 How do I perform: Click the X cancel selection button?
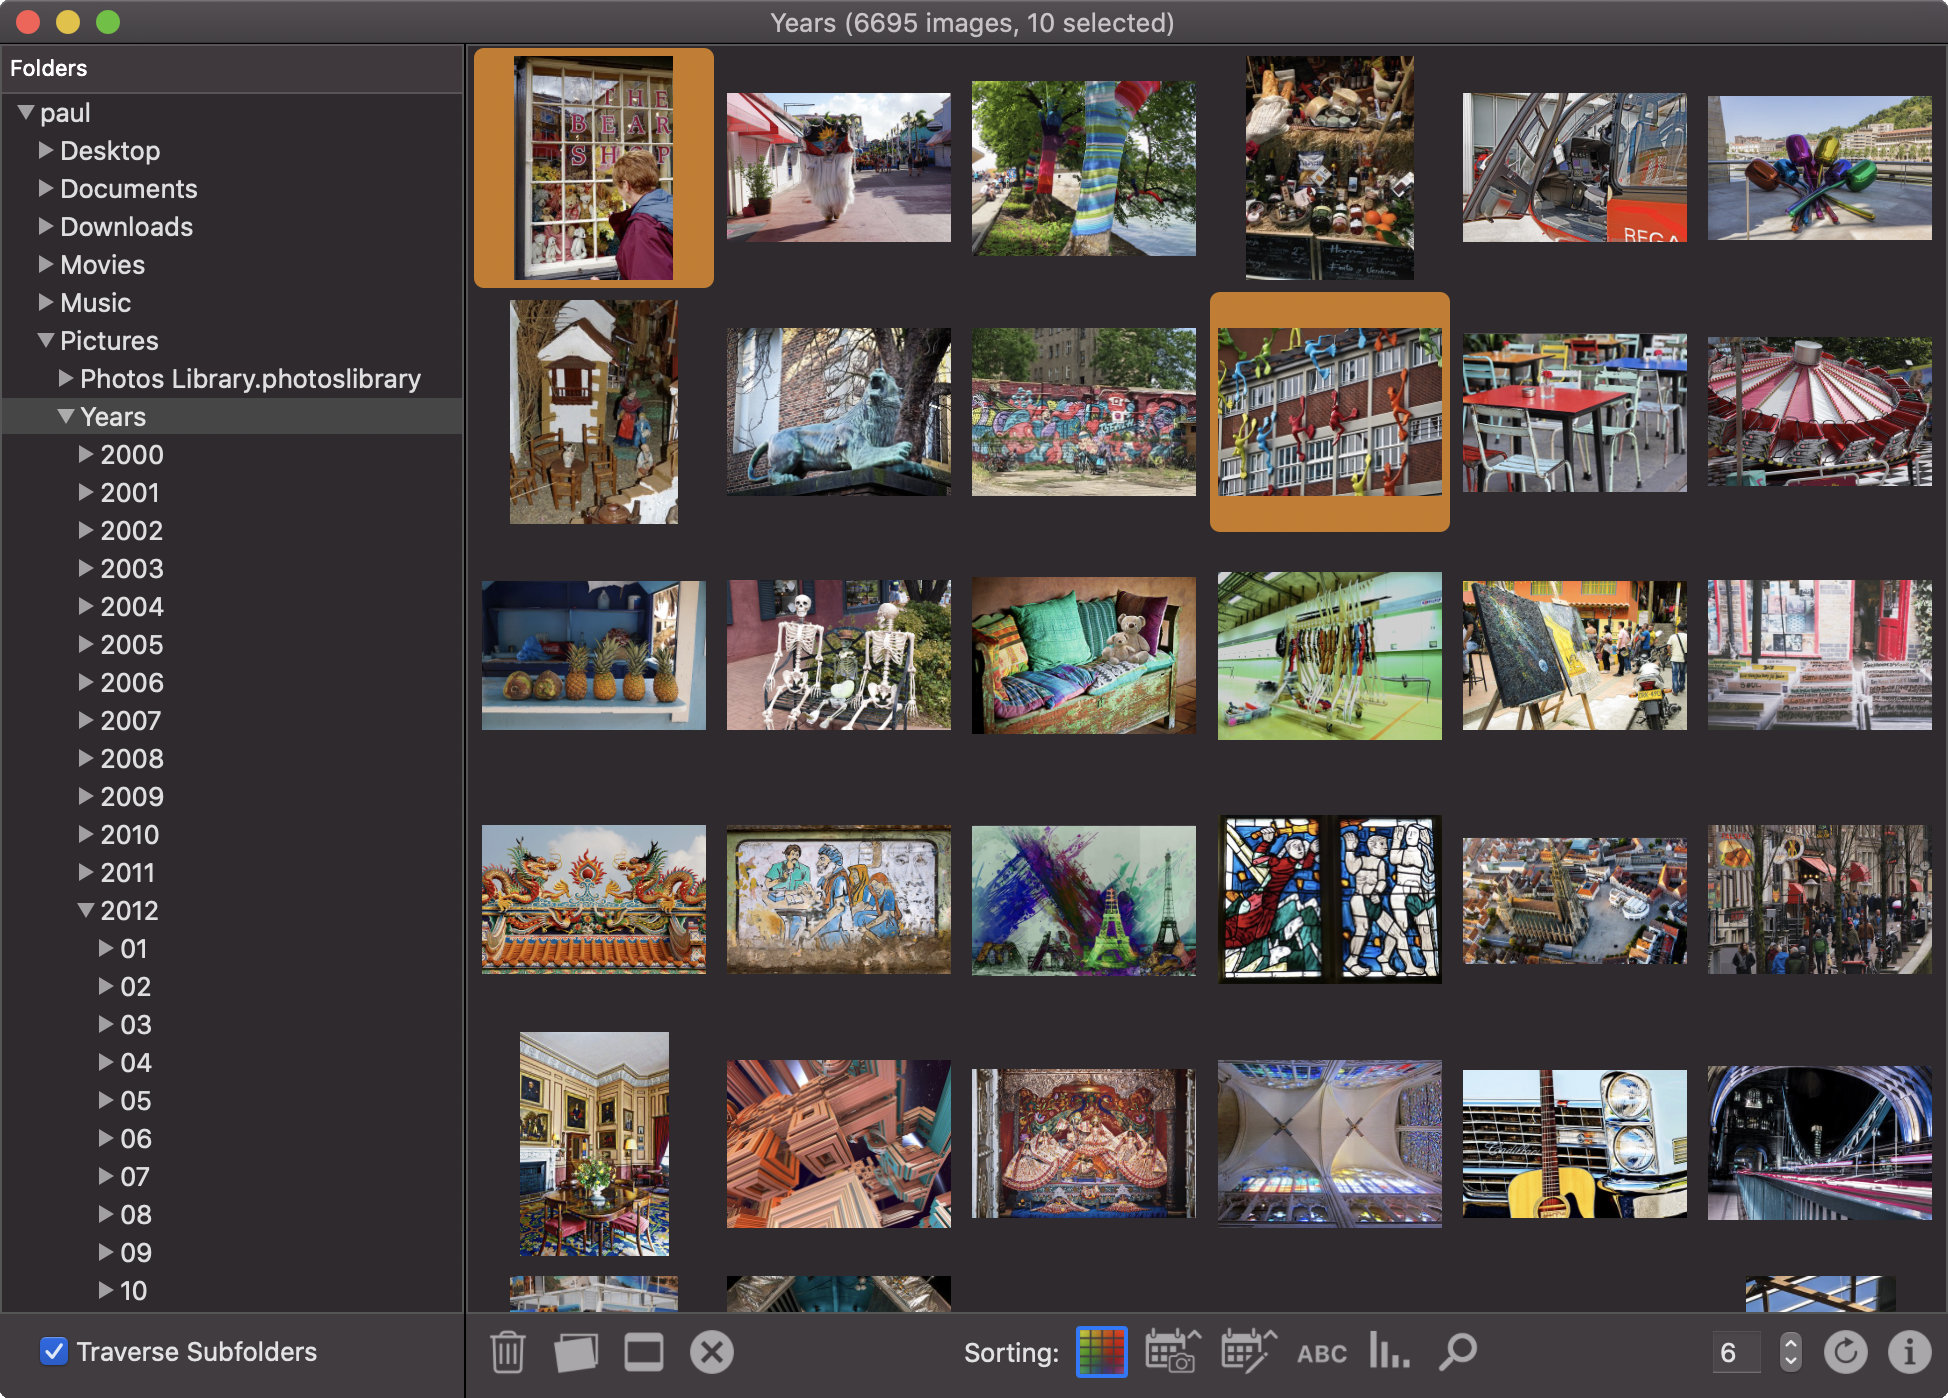(712, 1351)
